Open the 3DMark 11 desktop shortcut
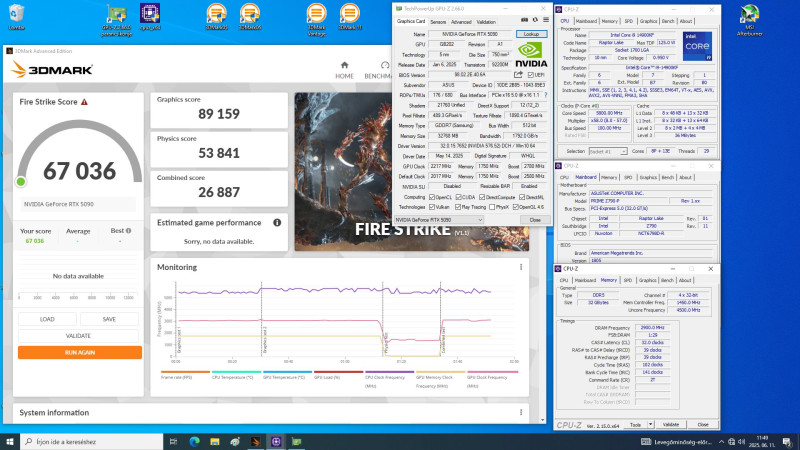Screen dimensions: 800x450 349,16
